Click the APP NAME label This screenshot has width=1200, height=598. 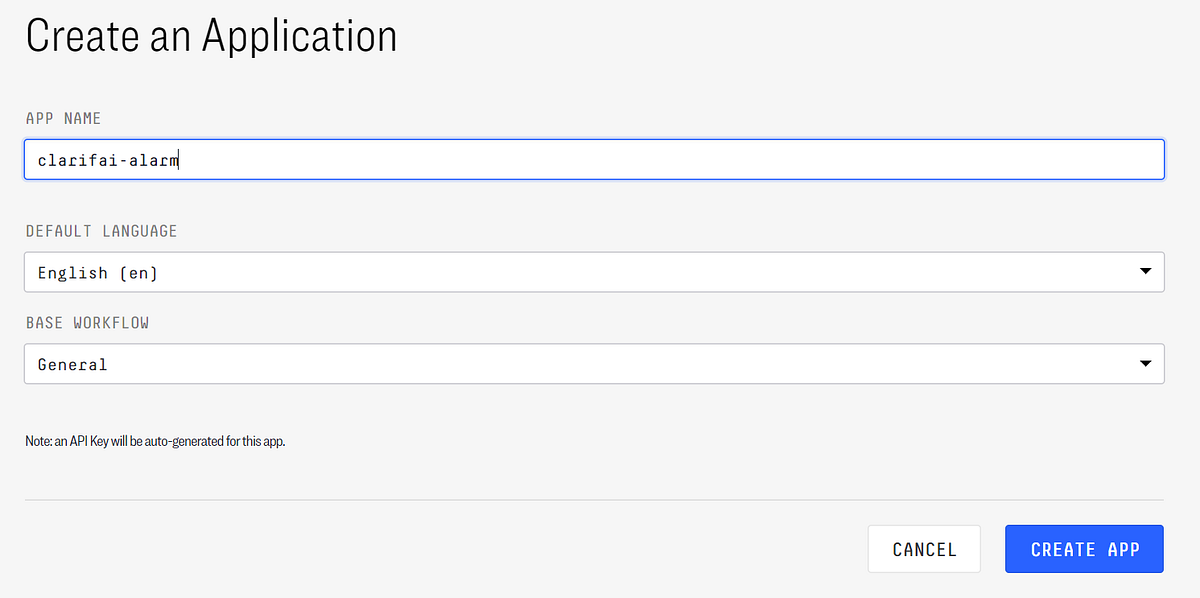point(64,119)
